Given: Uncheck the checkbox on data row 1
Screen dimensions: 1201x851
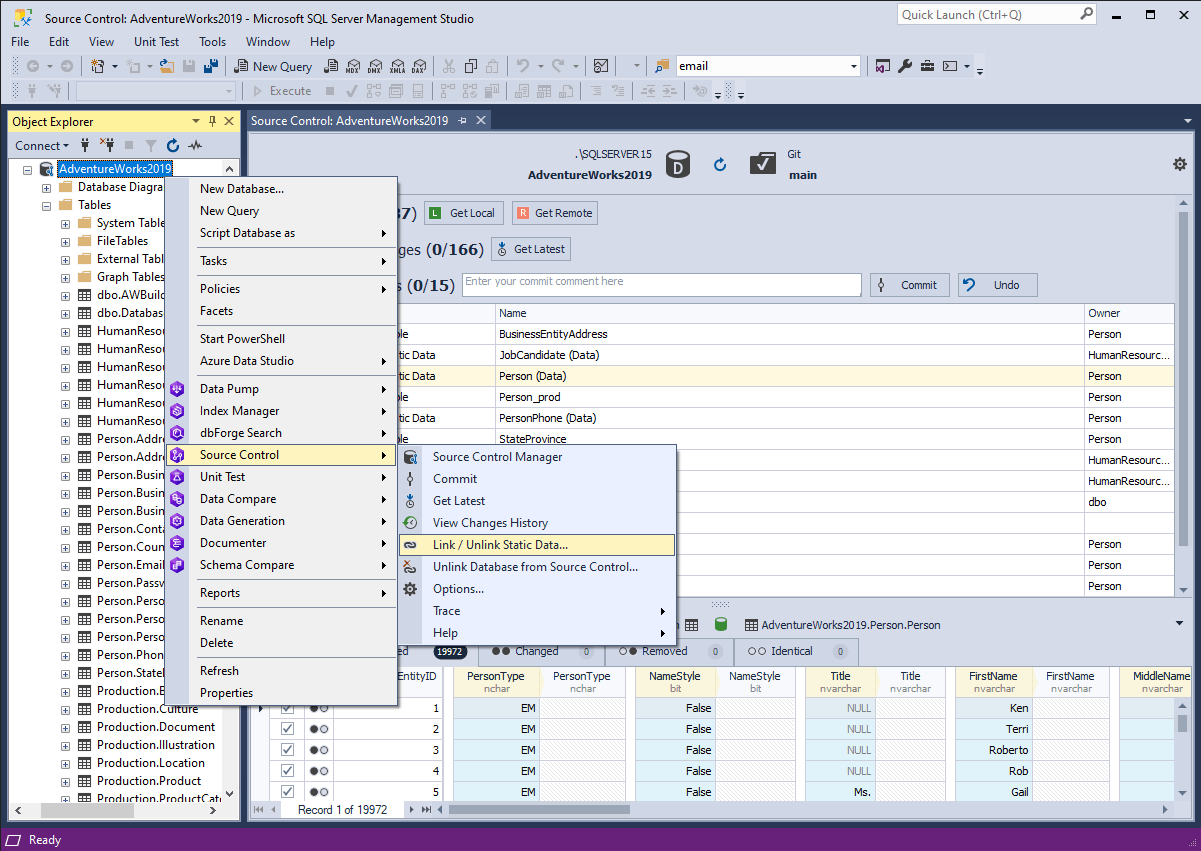Looking at the screenshot, I should [x=288, y=708].
